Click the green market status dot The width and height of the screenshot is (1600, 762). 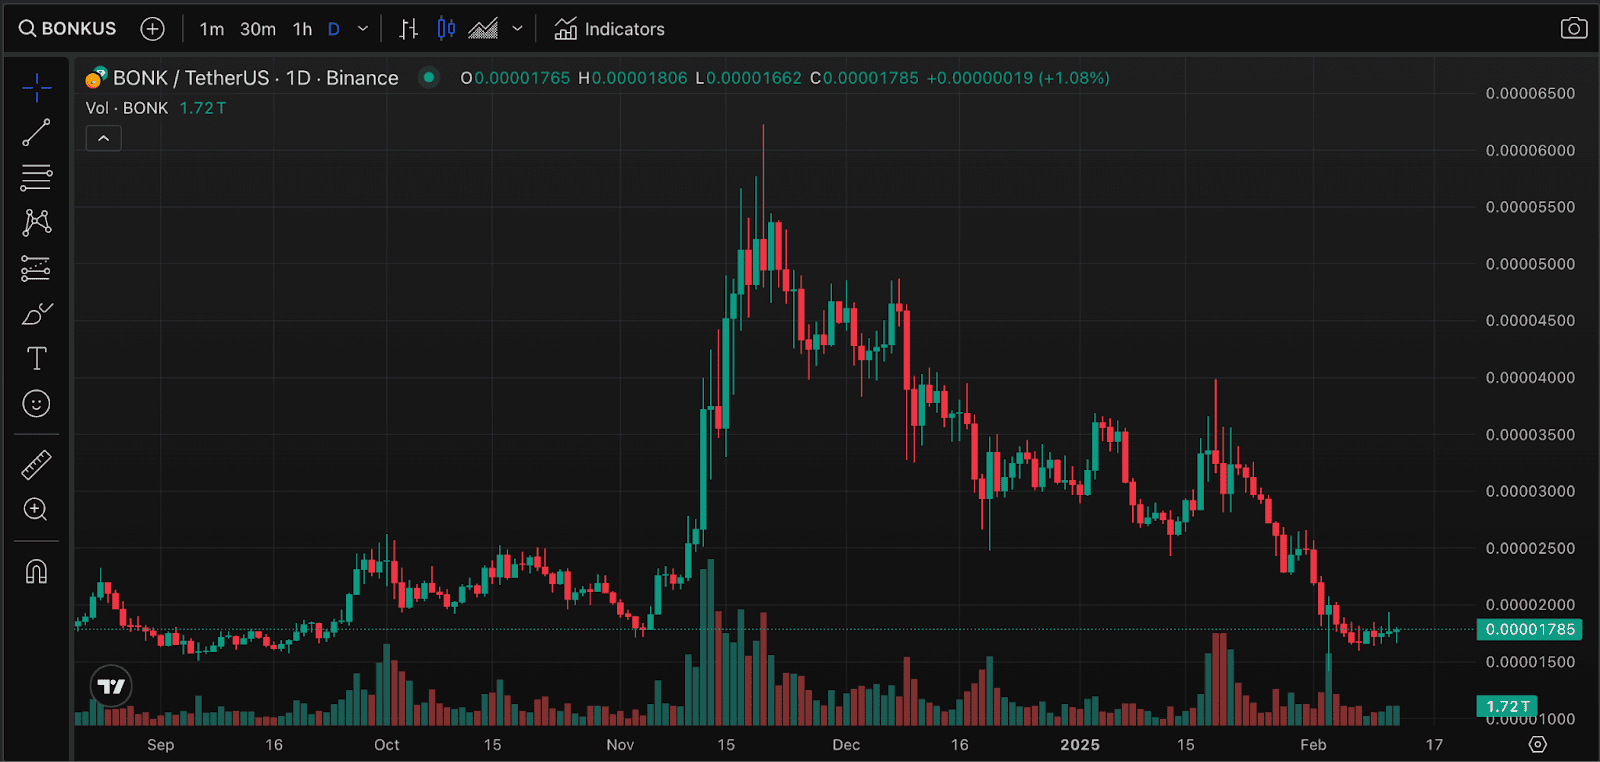point(429,77)
